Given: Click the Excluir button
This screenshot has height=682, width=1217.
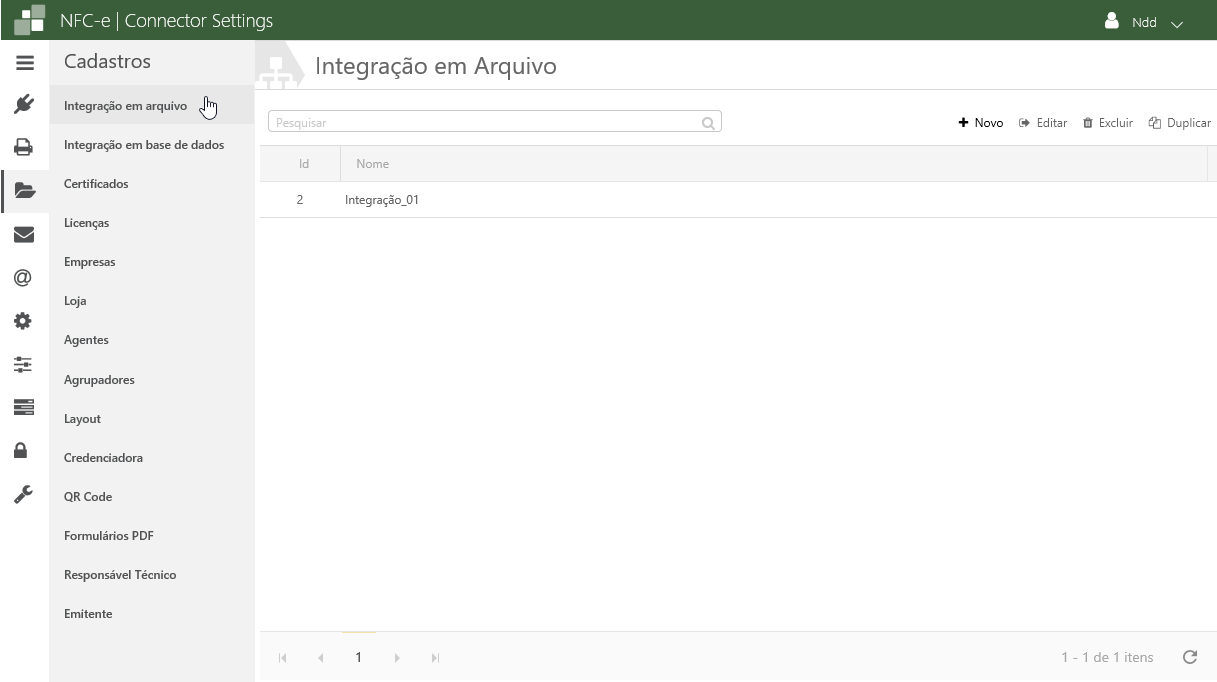Looking at the screenshot, I should pos(1108,123).
